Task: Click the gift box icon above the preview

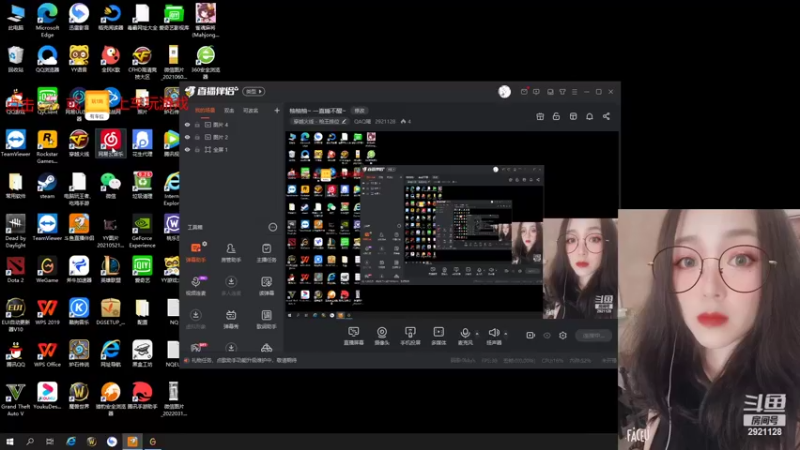Action: (x=540, y=116)
